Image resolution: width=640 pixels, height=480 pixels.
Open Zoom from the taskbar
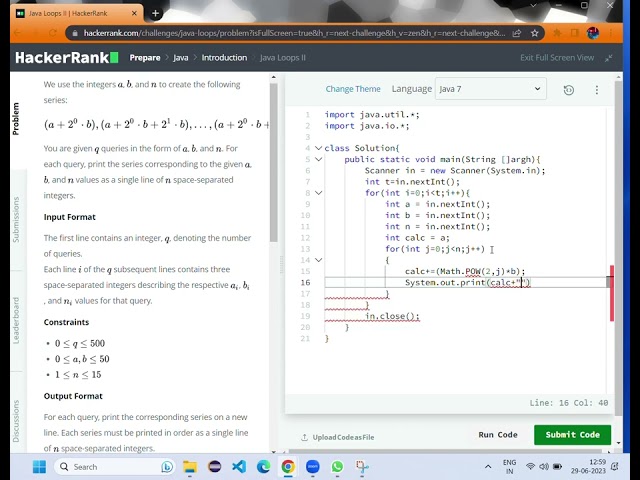[x=313, y=467]
